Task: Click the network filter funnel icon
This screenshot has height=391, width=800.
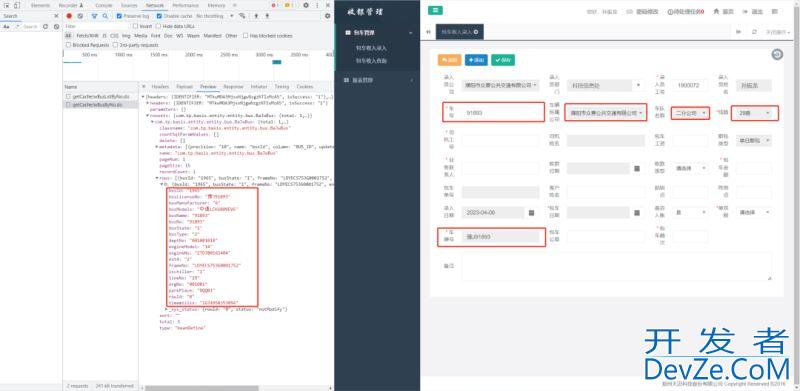Action: click(94, 16)
